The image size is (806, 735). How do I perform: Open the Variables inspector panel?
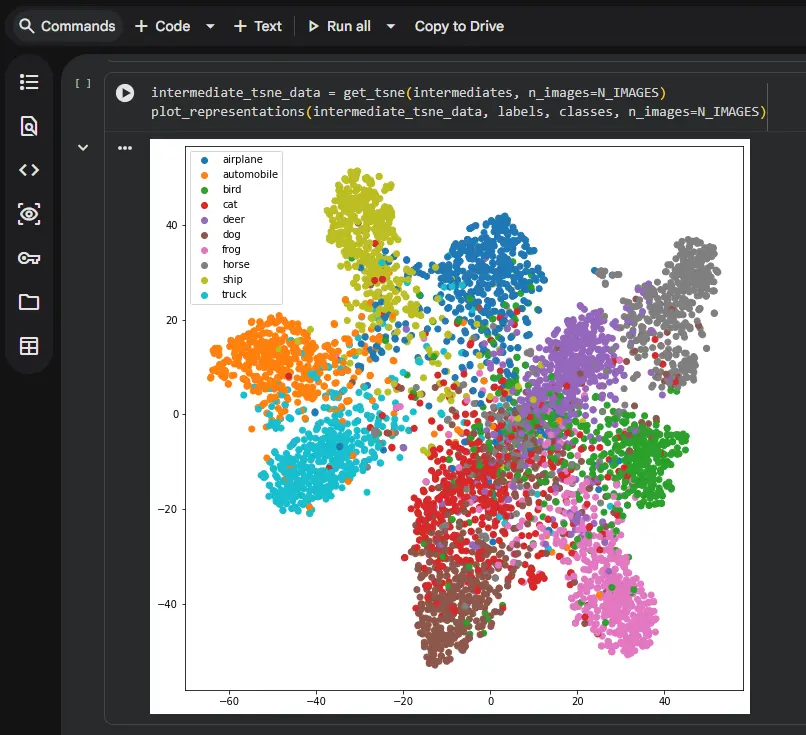coord(29,214)
